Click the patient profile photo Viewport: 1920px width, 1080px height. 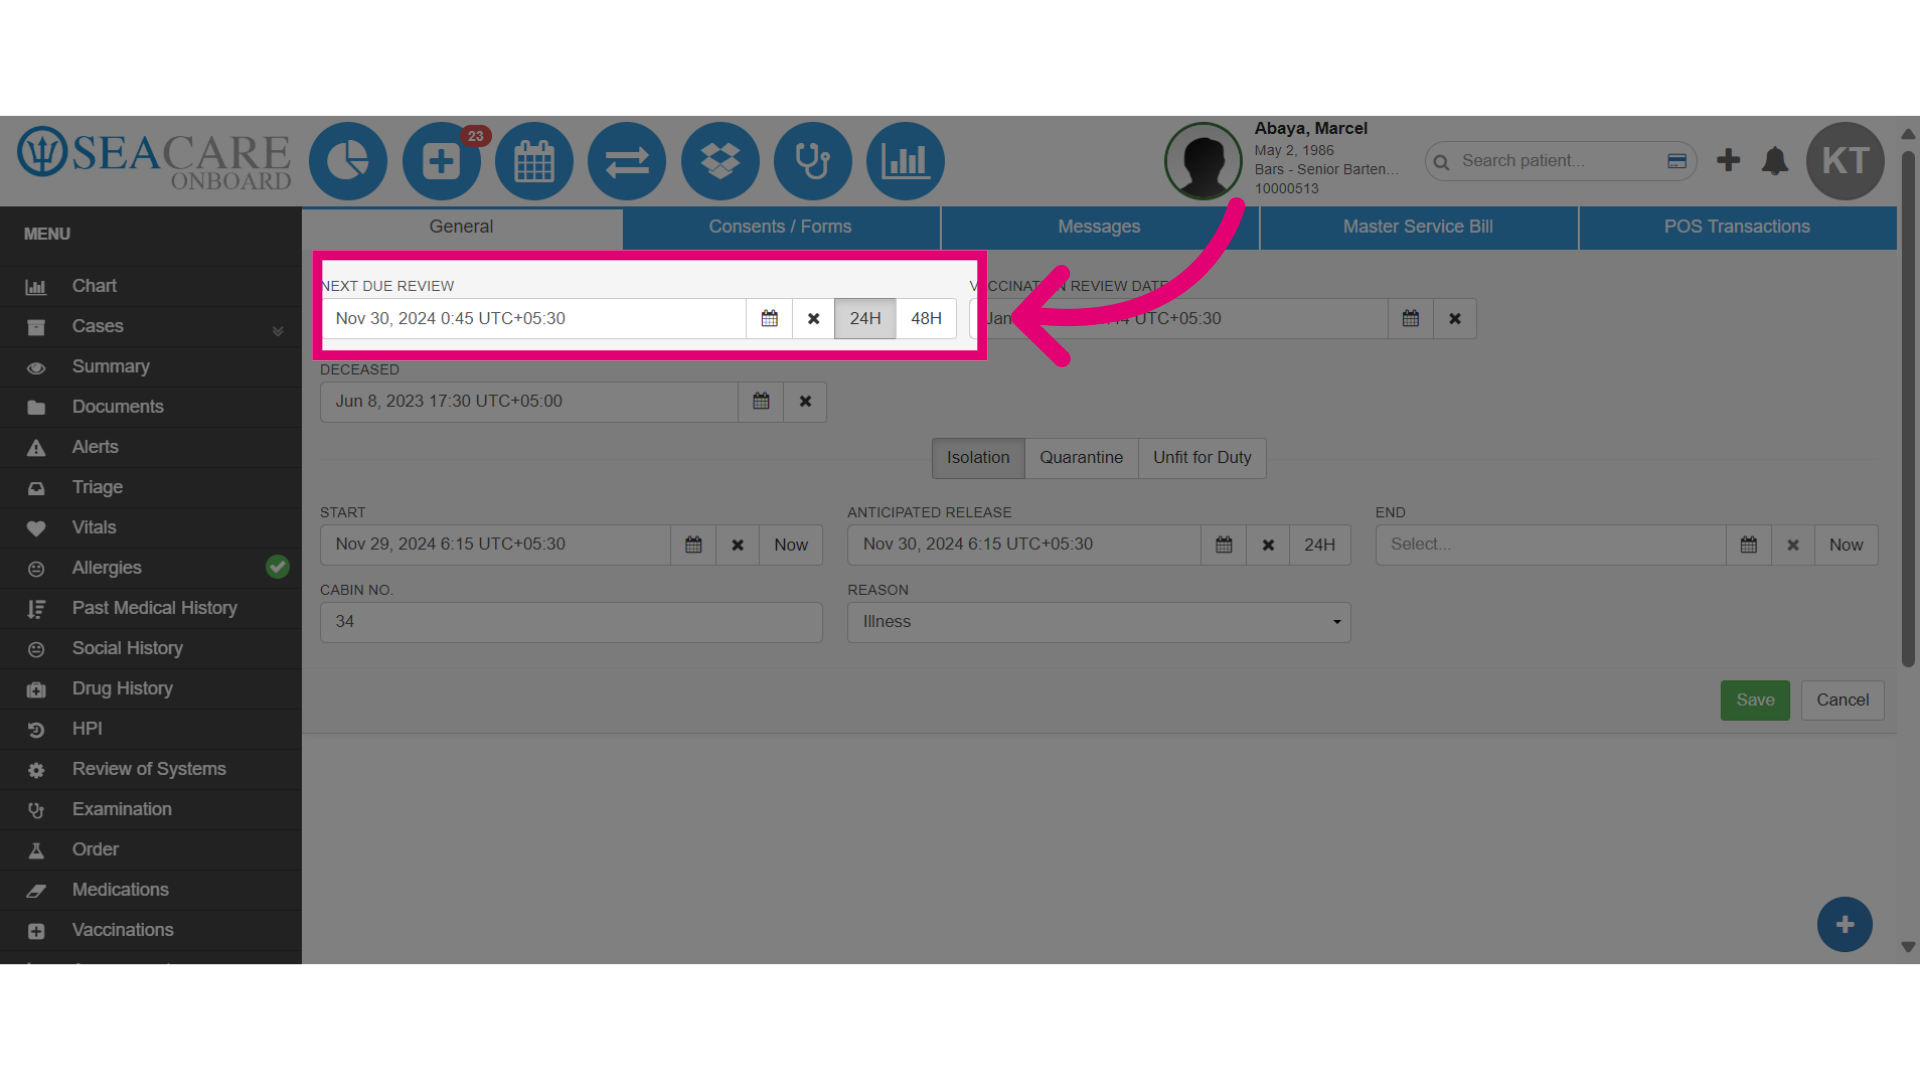[1203, 161]
